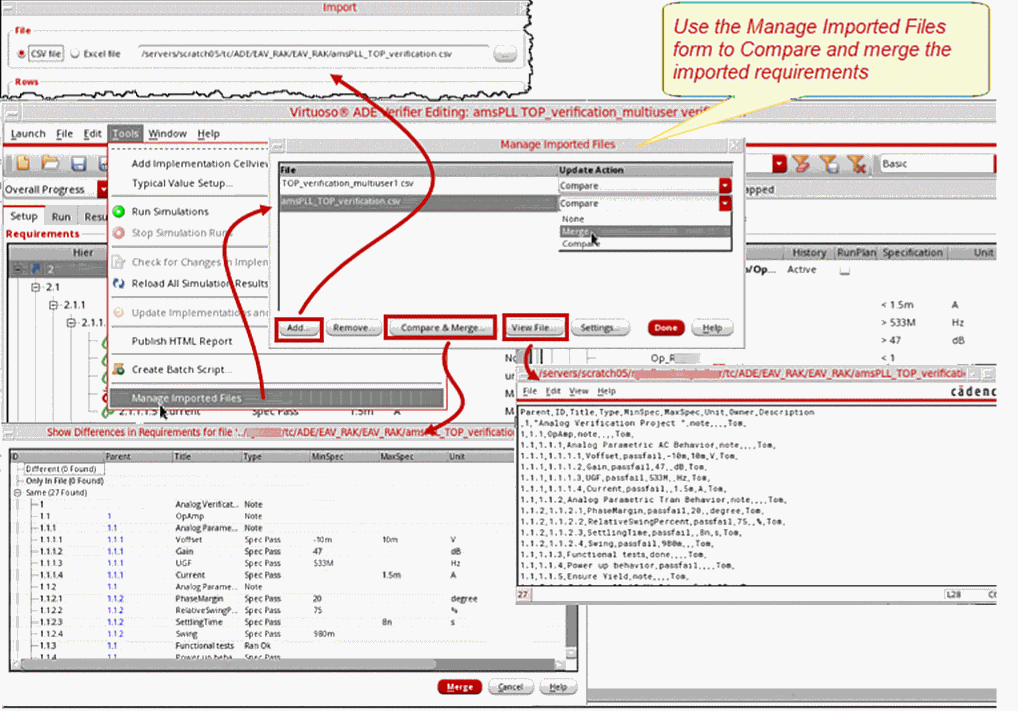Collapse the 'Same (27 Found)' group

click(x=18, y=493)
